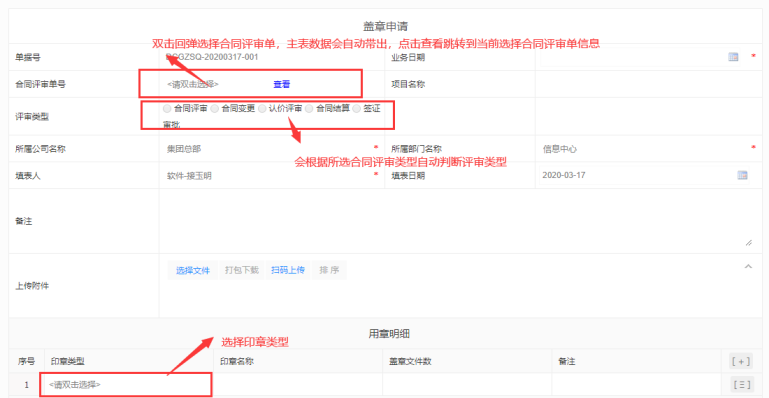Click the row number 1 cell
The width and height of the screenshot is (769, 398).
coord(26,385)
